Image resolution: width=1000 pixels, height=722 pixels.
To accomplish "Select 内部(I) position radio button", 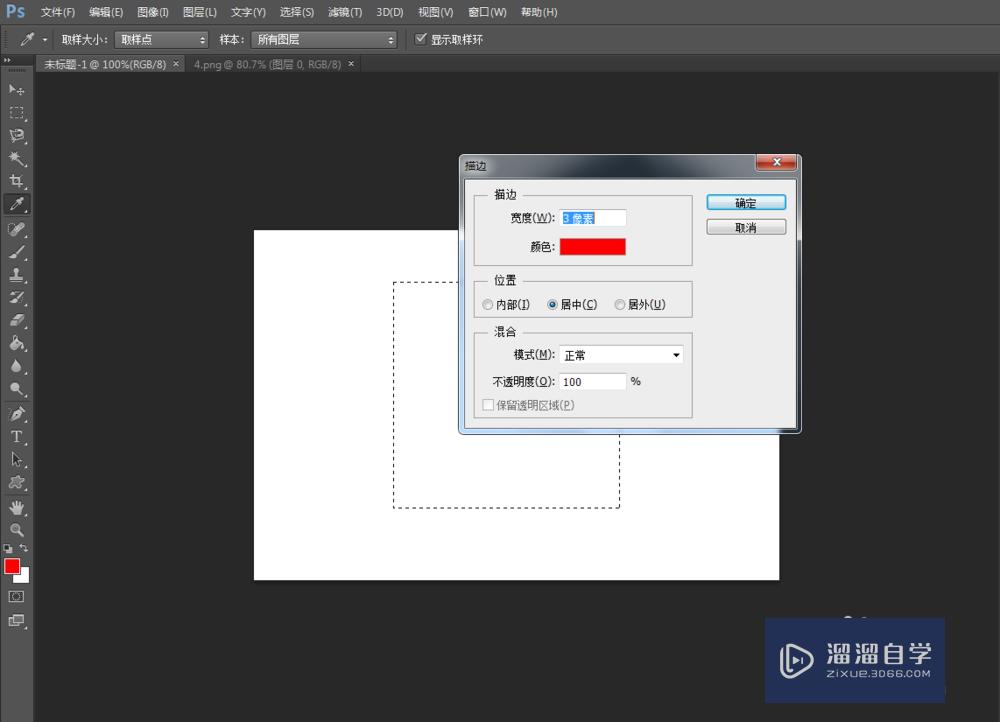I will point(488,305).
